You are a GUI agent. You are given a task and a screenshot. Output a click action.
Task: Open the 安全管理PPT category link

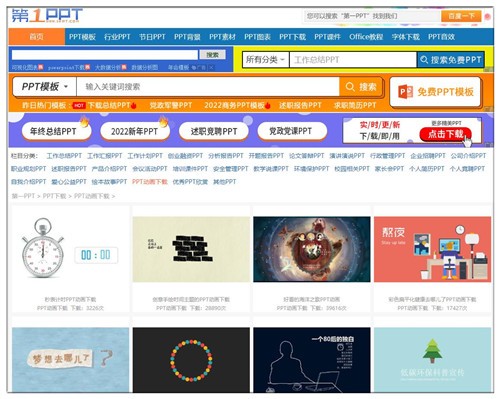click(x=231, y=169)
